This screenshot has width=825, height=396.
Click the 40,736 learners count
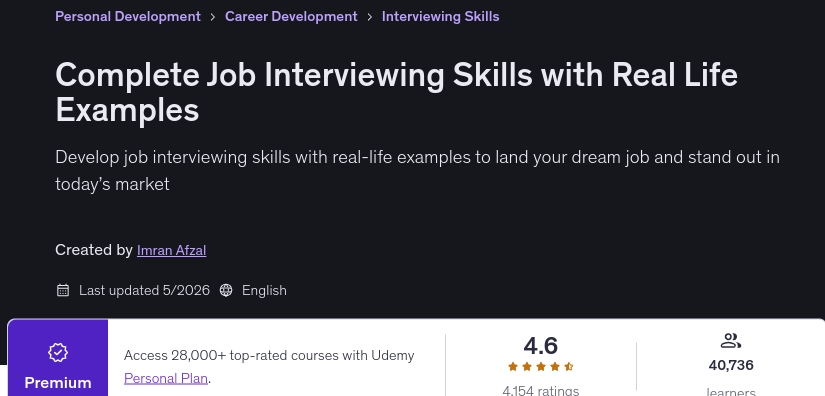point(731,365)
